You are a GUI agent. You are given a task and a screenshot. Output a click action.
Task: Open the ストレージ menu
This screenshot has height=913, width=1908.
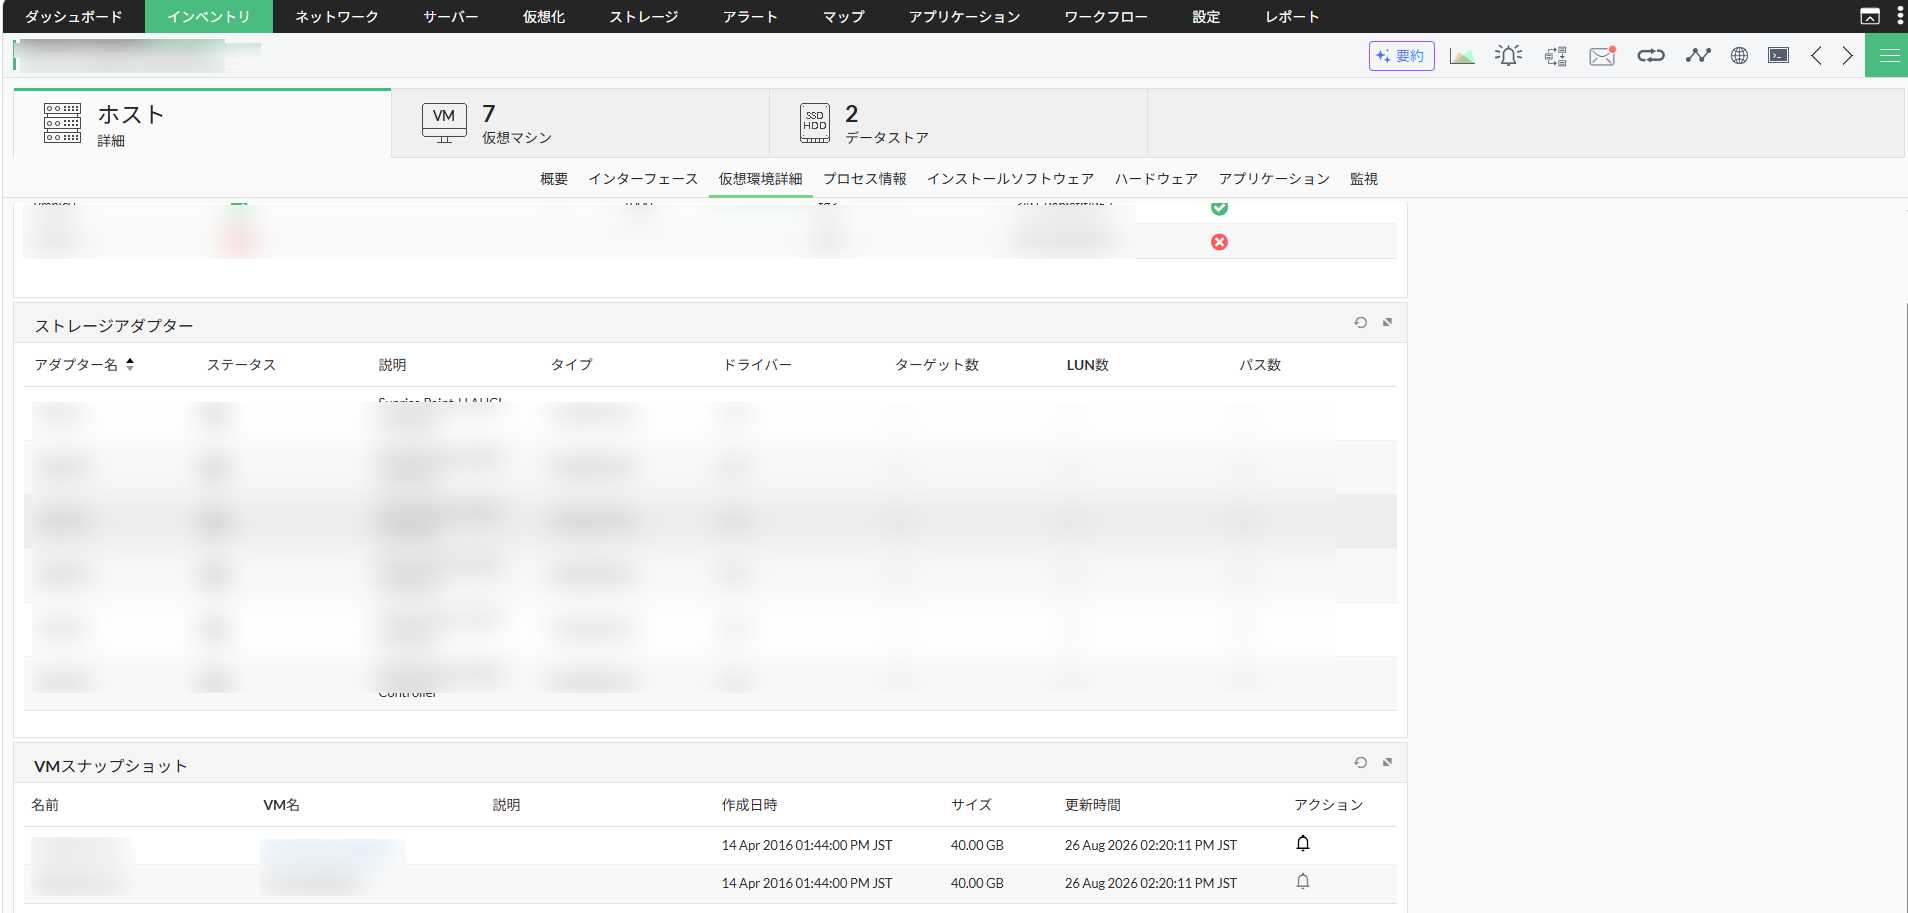pos(644,17)
